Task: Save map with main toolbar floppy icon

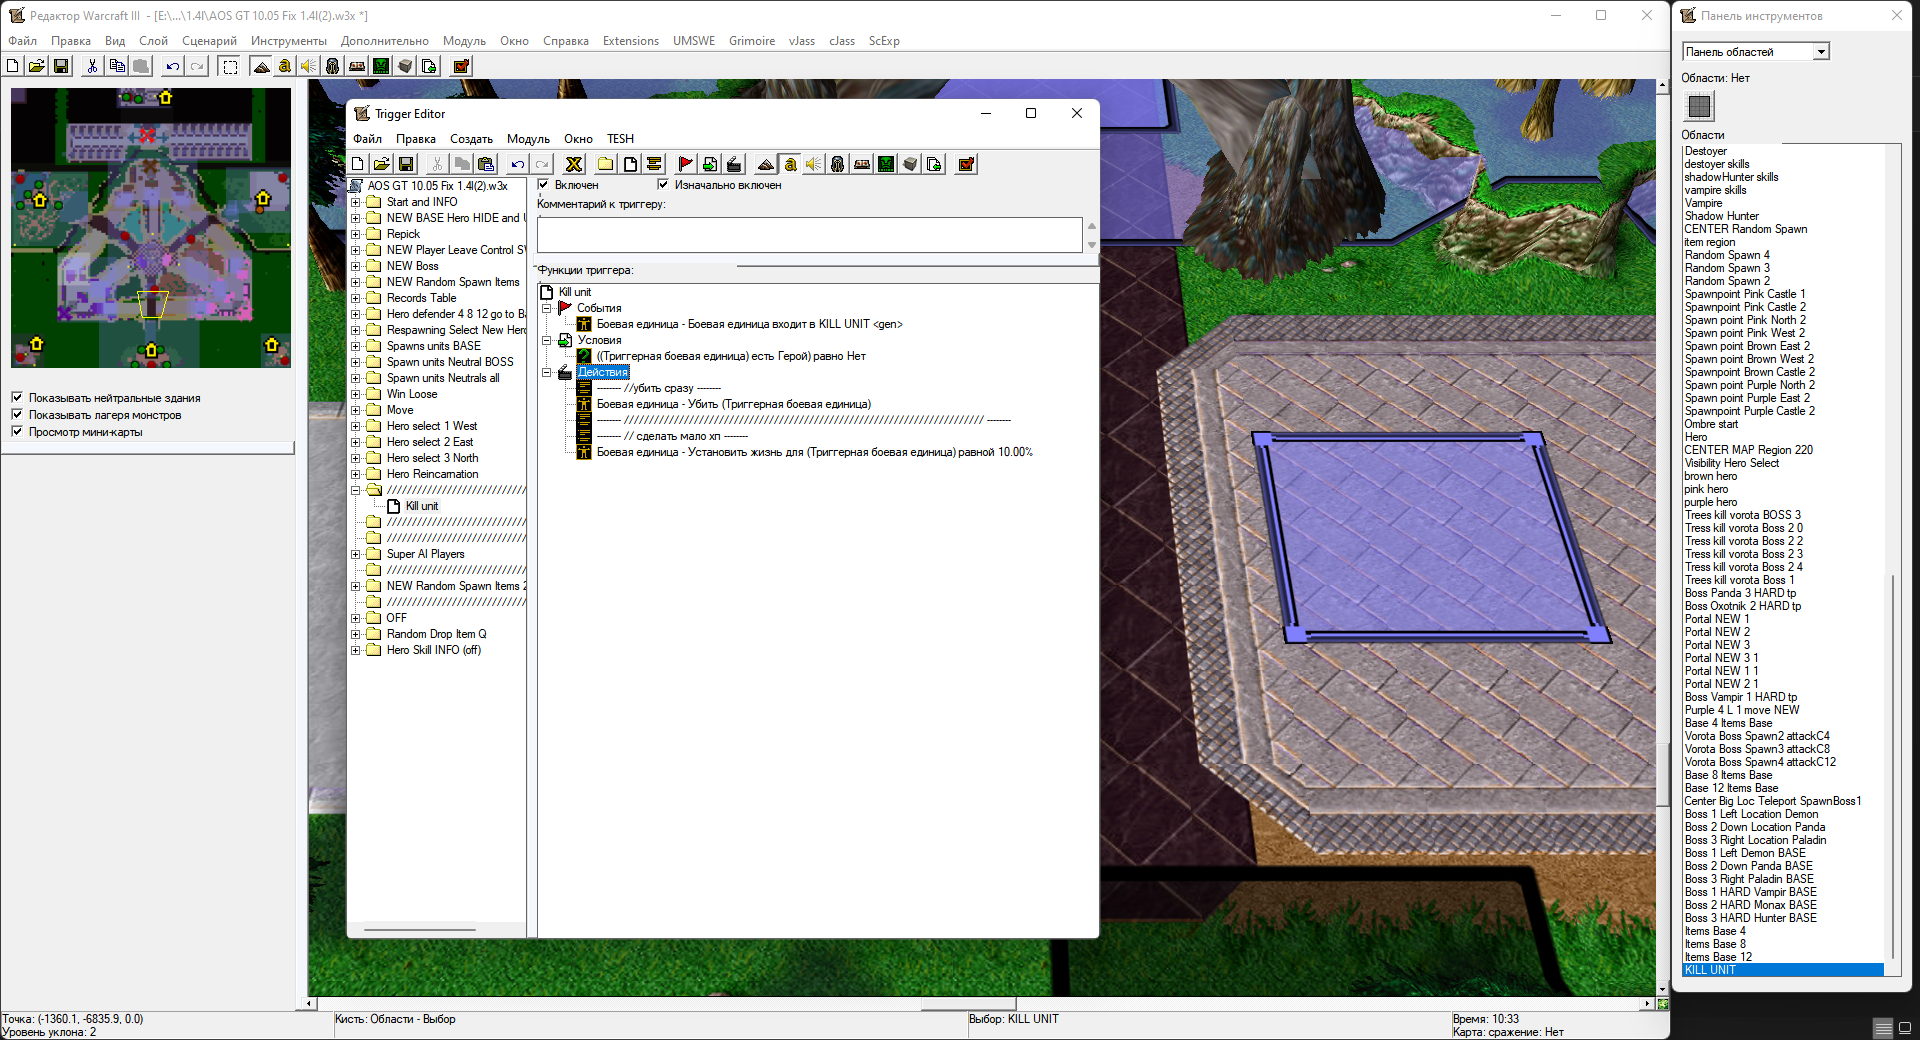Action: (61, 66)
